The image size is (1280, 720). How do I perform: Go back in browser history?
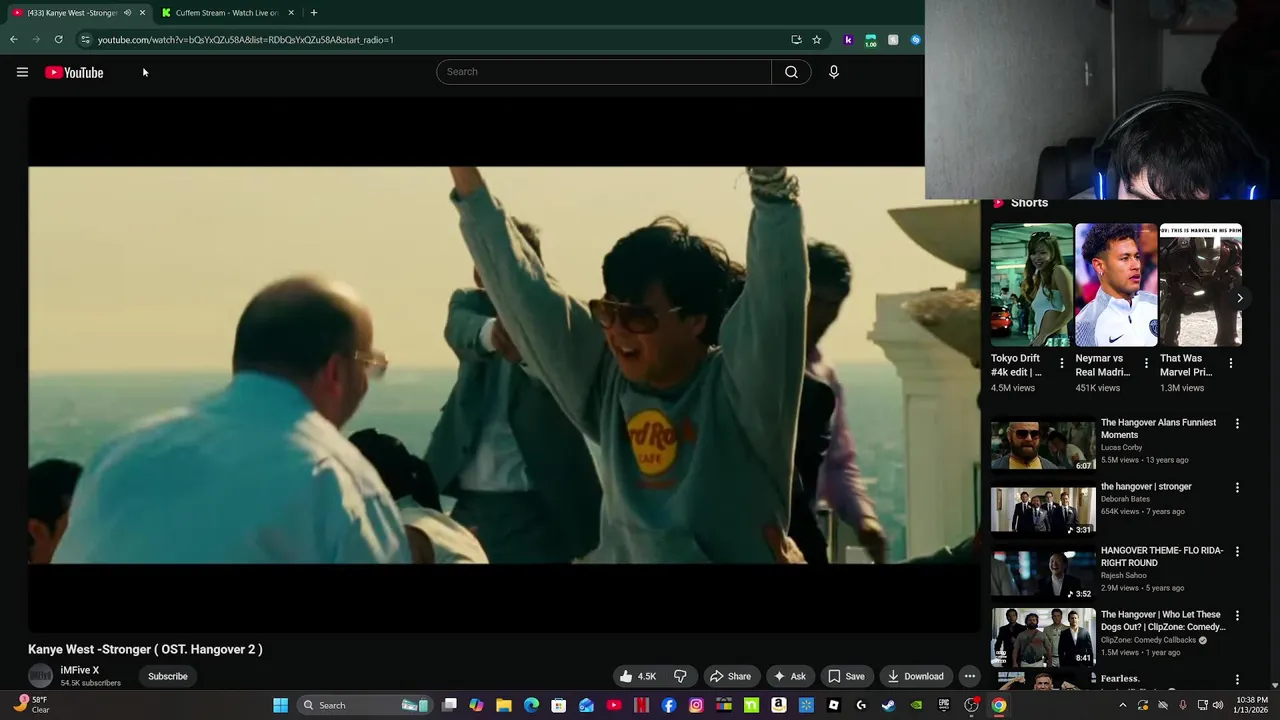(14, 40)
